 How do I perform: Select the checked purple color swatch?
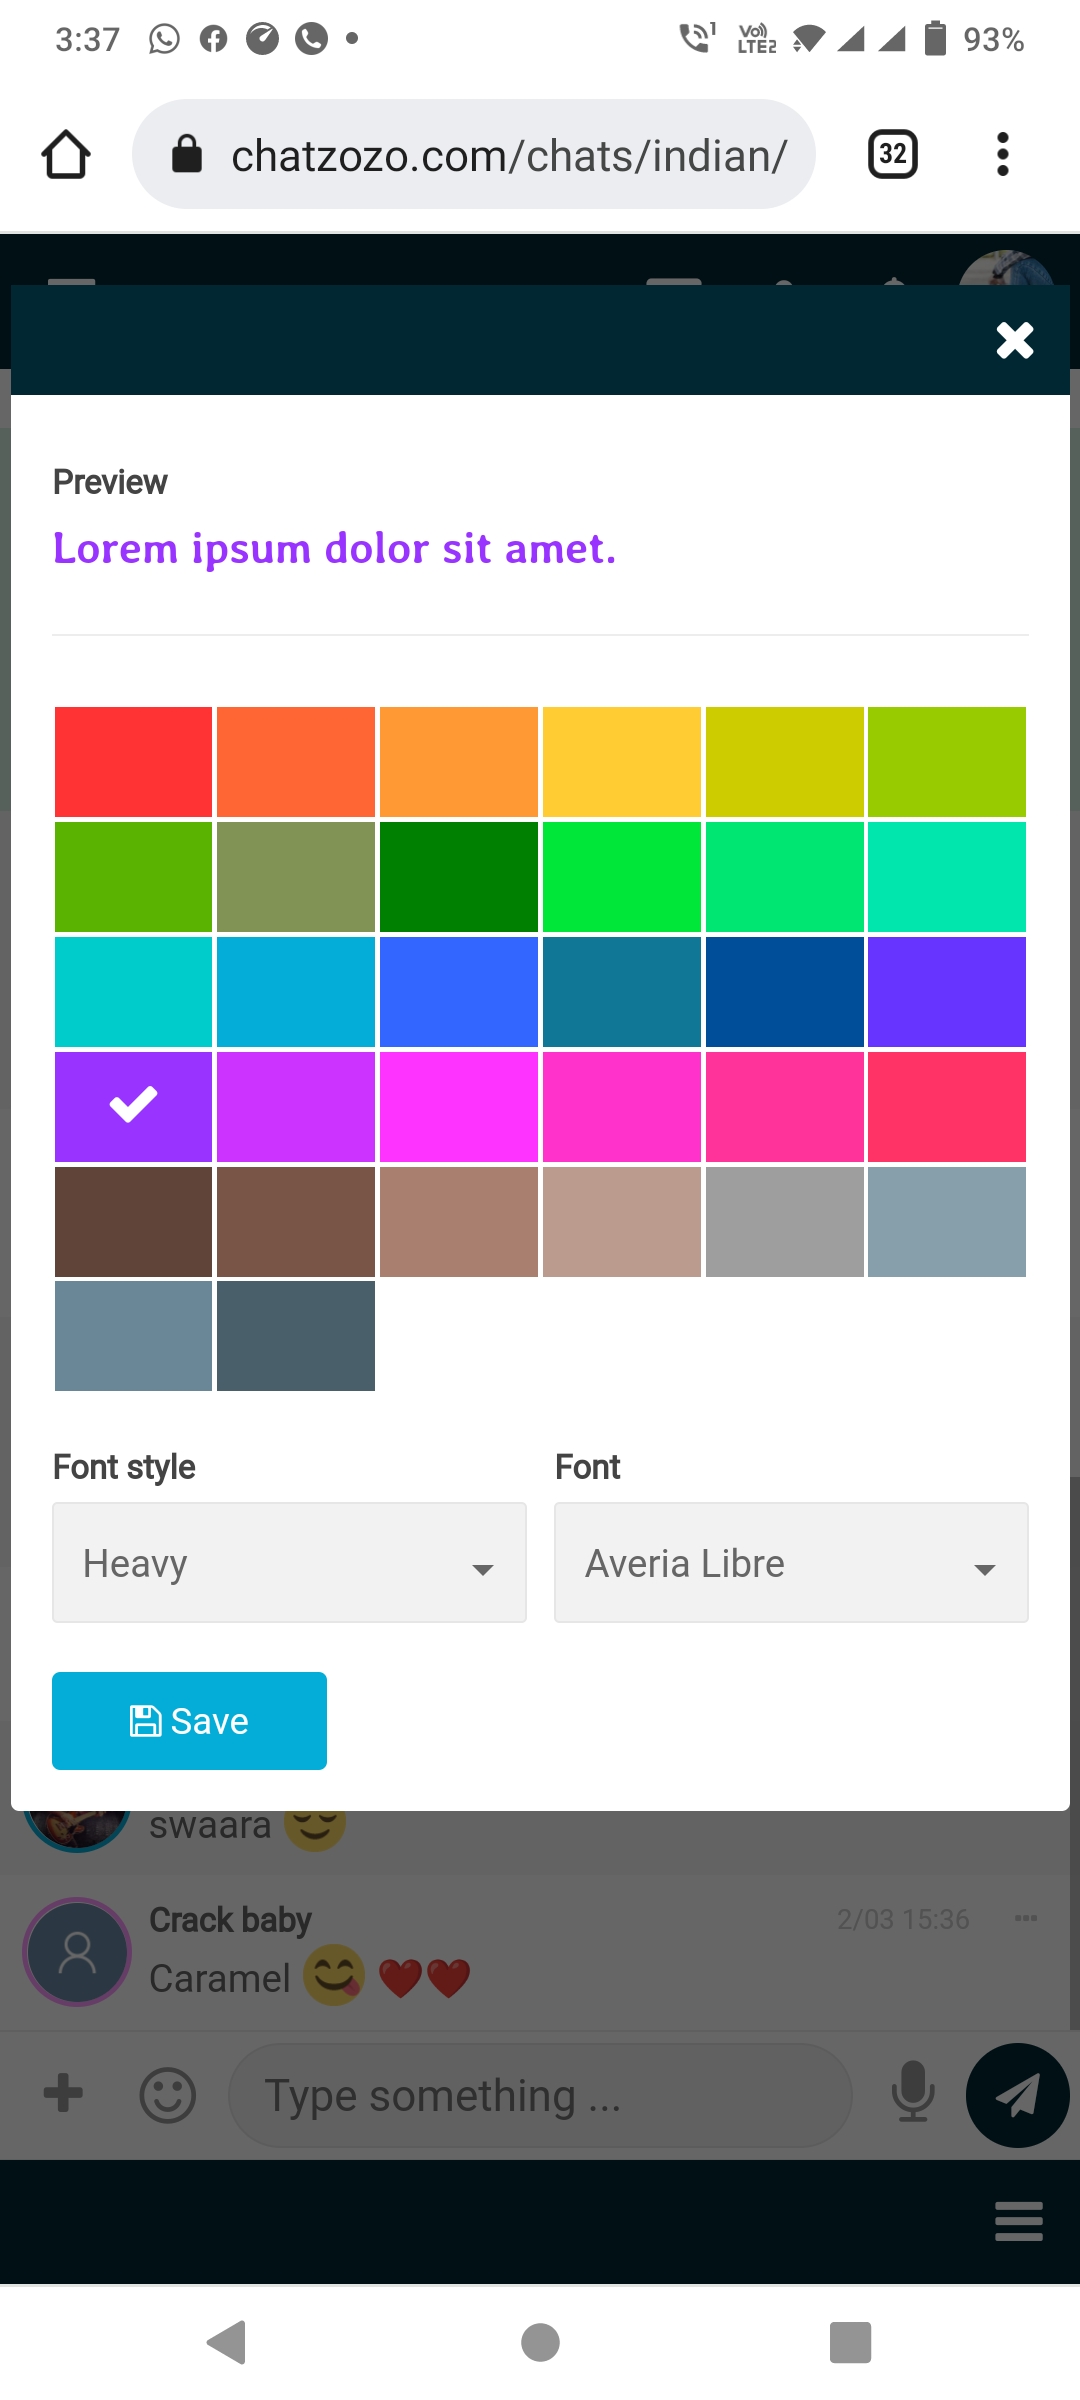click(x=133, y=1106)
